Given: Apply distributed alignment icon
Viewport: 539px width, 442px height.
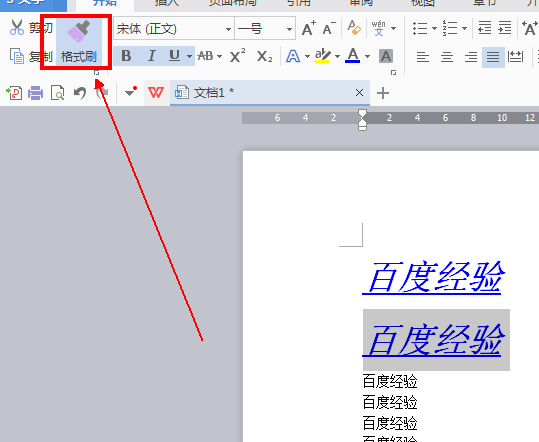Looking at the screenshot, I should coord(515,57).
